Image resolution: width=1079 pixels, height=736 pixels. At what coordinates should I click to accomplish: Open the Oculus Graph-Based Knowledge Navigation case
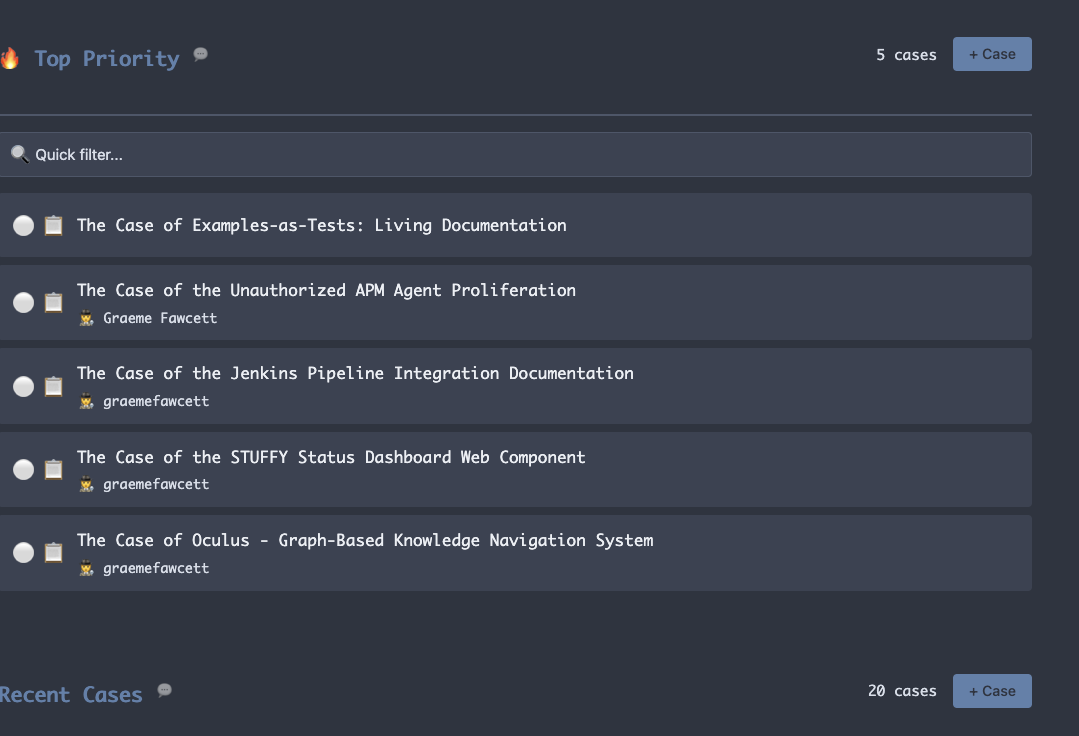pyautogui.click(x=365, y=541)
